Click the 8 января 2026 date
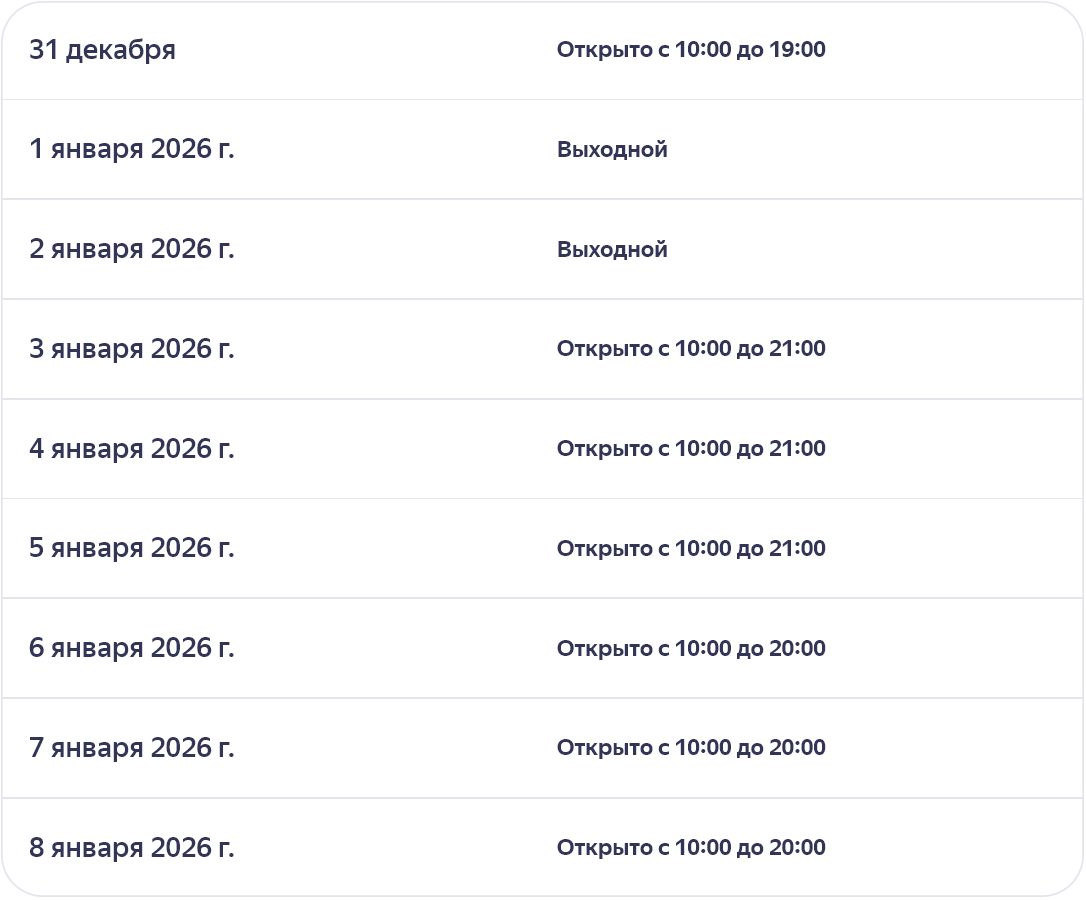 (131, 848)
